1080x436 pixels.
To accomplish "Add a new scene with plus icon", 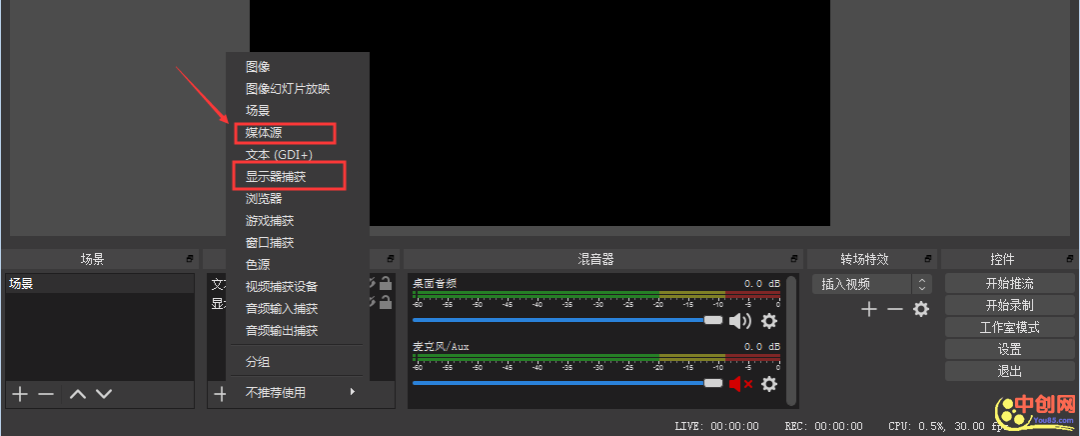I will 20,394.
